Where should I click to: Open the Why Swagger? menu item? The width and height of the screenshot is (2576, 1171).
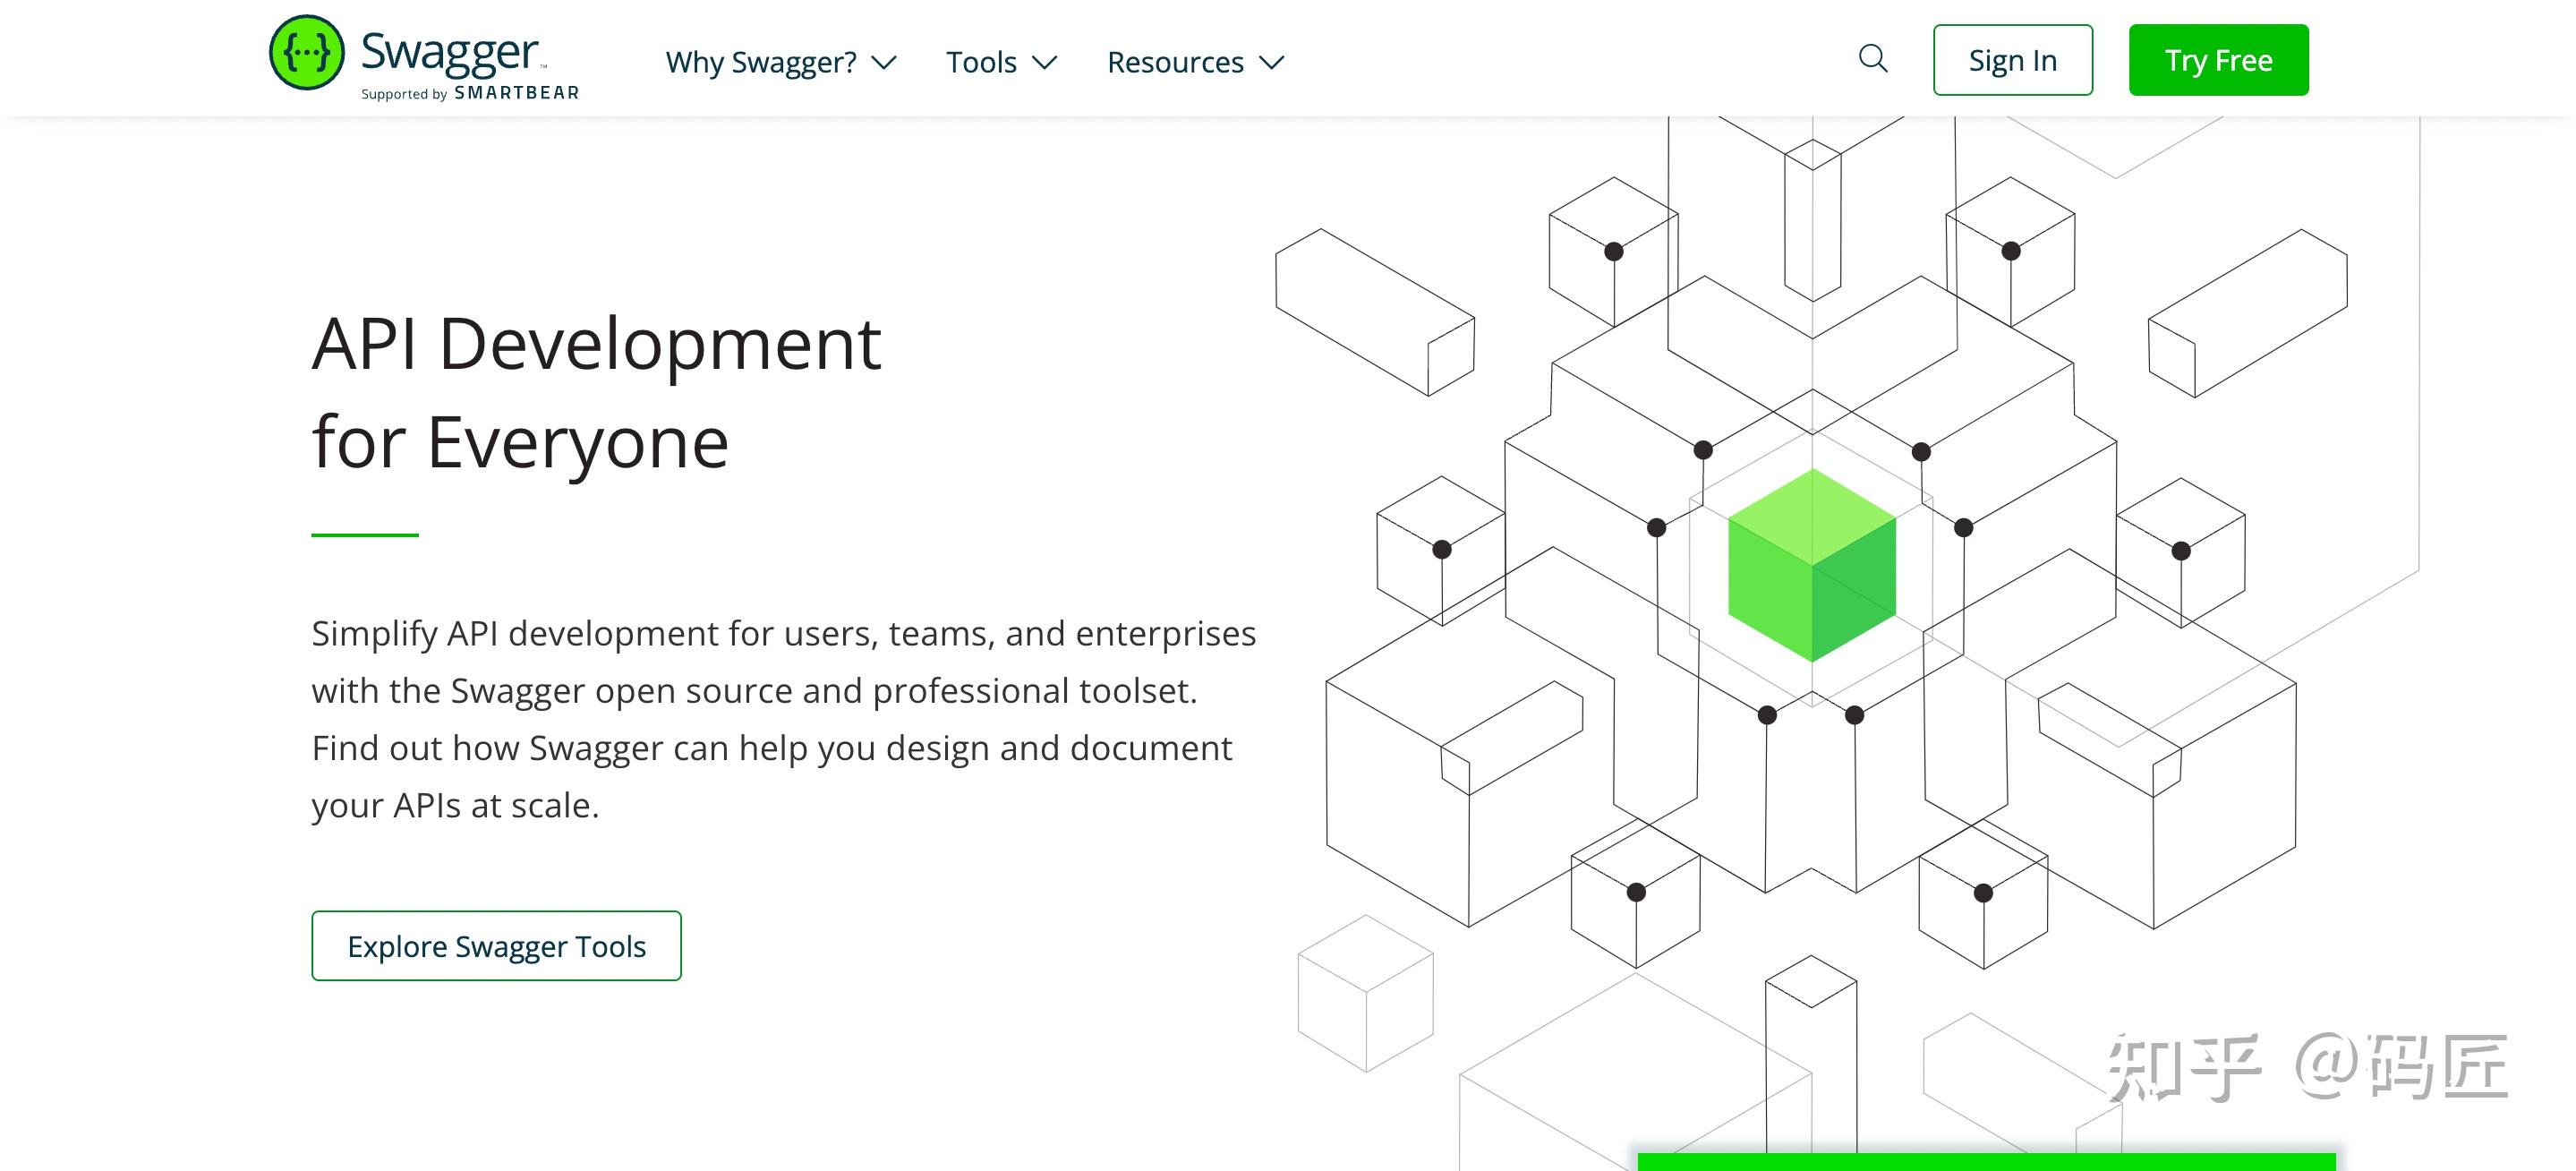click(x=760, y=62)
